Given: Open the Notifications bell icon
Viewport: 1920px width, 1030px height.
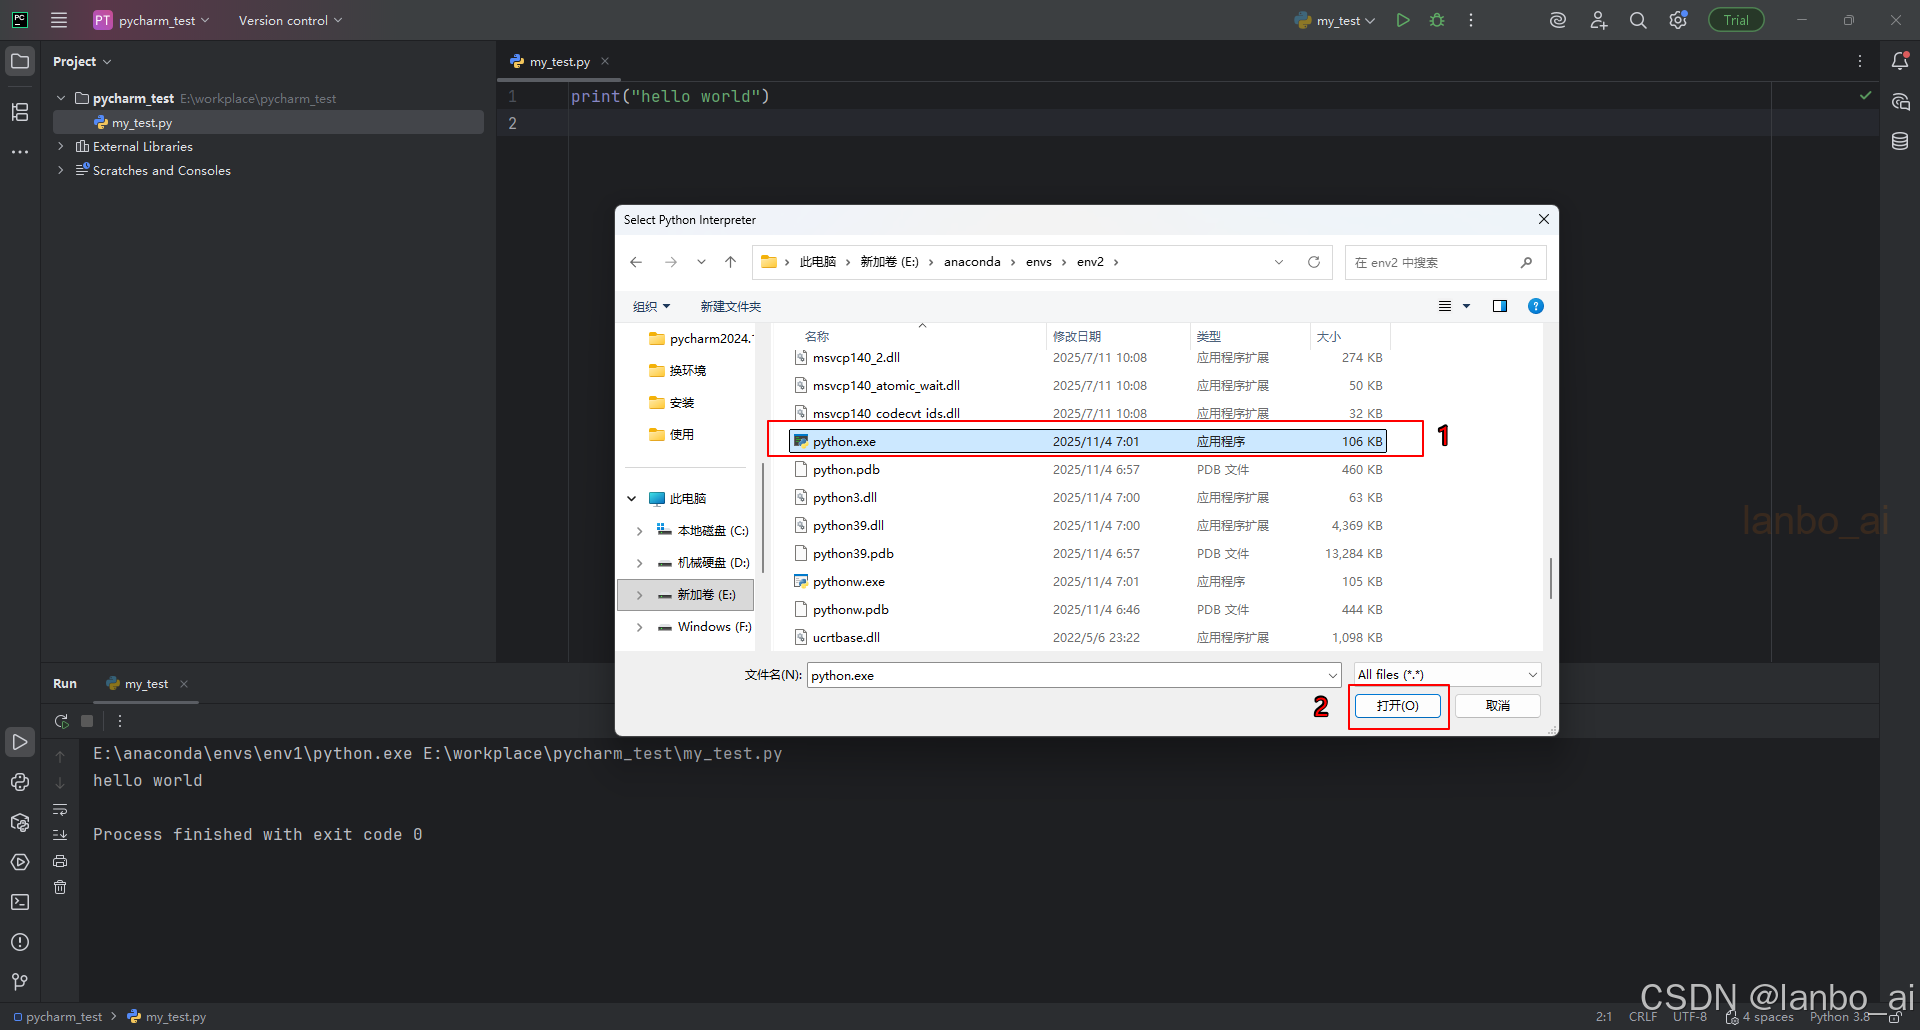Looking at the screenshot, I should pos(1900,61).
